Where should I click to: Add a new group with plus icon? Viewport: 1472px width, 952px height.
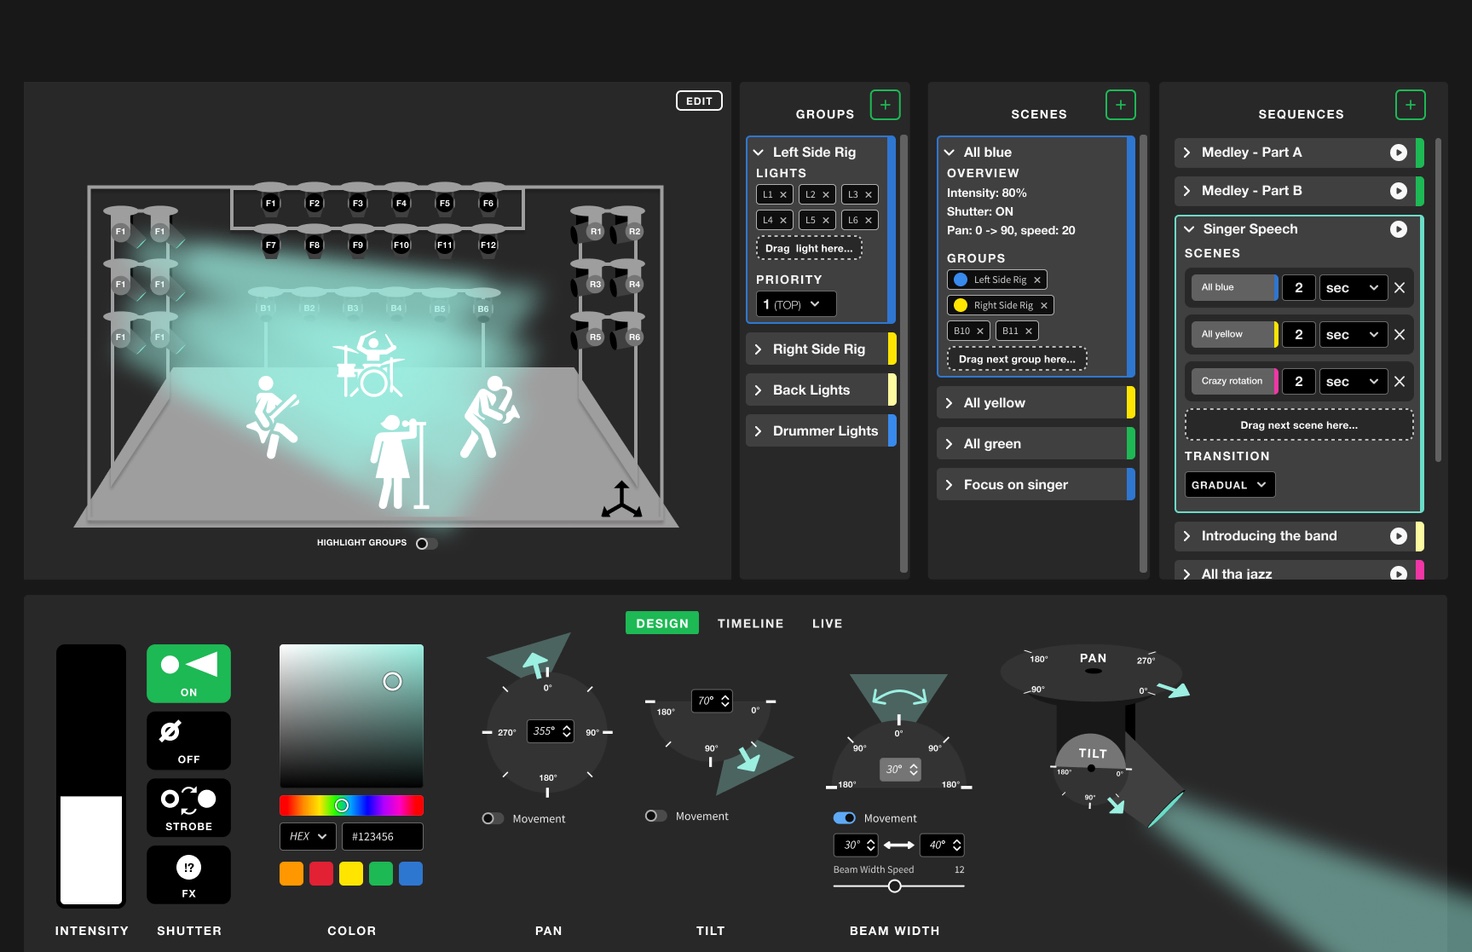click(885, 105)
